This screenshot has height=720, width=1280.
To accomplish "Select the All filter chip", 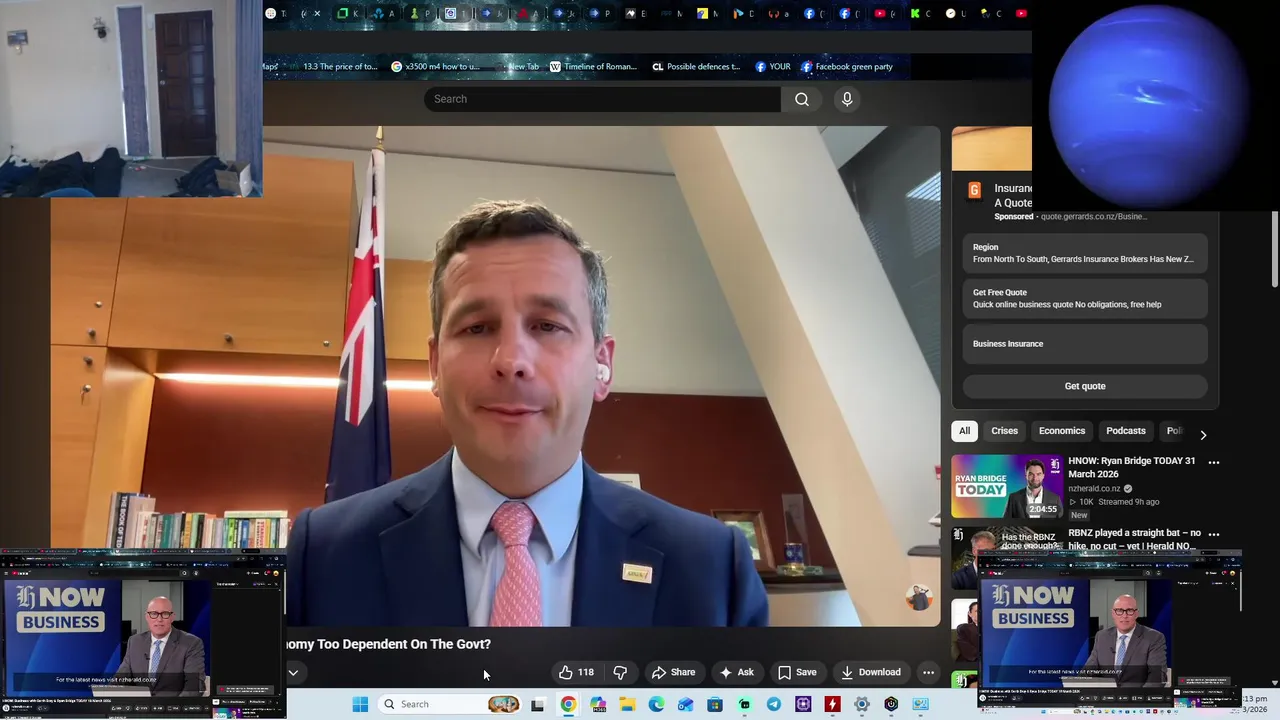I will point(964,431).
